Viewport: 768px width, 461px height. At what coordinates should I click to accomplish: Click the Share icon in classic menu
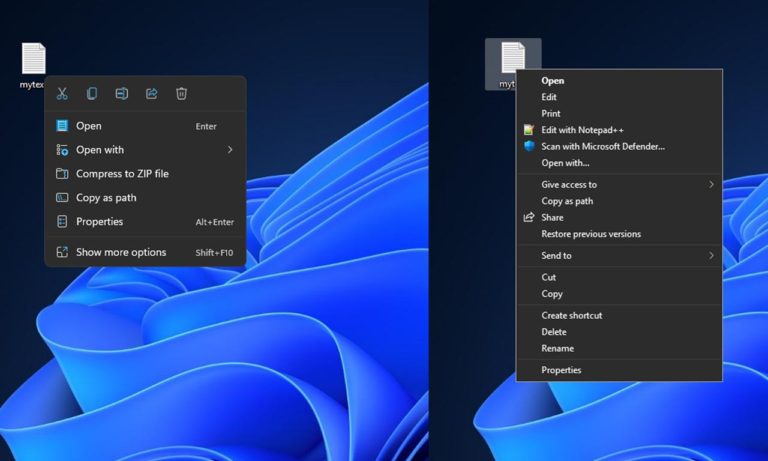pyautogui.click(x=528, y=218)
